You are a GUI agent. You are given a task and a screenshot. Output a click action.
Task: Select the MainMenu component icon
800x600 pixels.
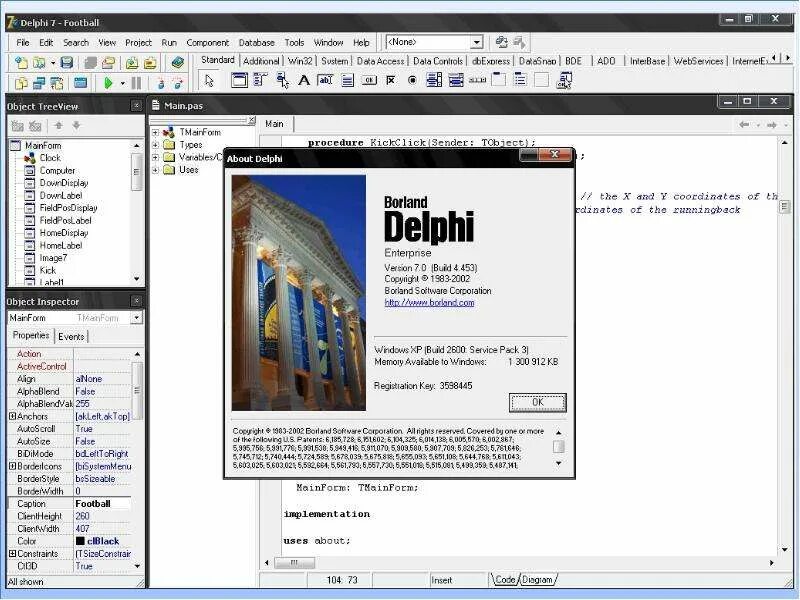[260, 80]
